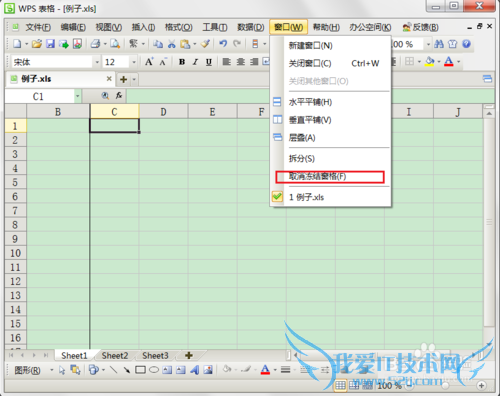
Task: Toggle center alignment
Action: [x=240, y=62]
